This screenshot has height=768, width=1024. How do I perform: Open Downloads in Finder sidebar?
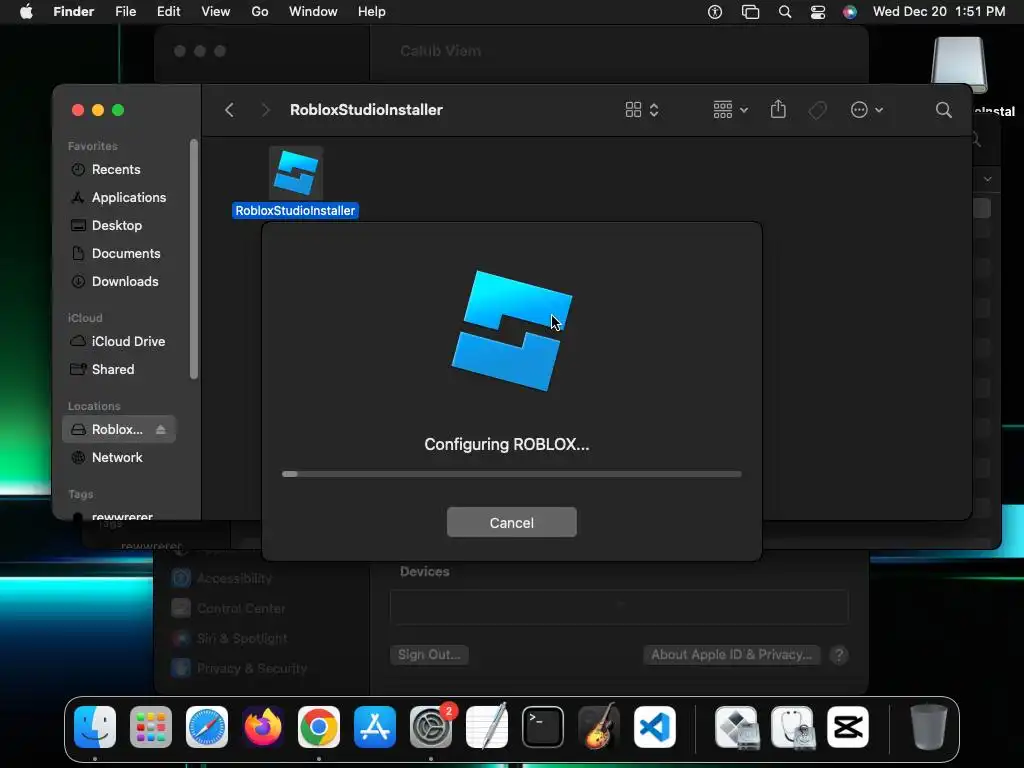115,281
